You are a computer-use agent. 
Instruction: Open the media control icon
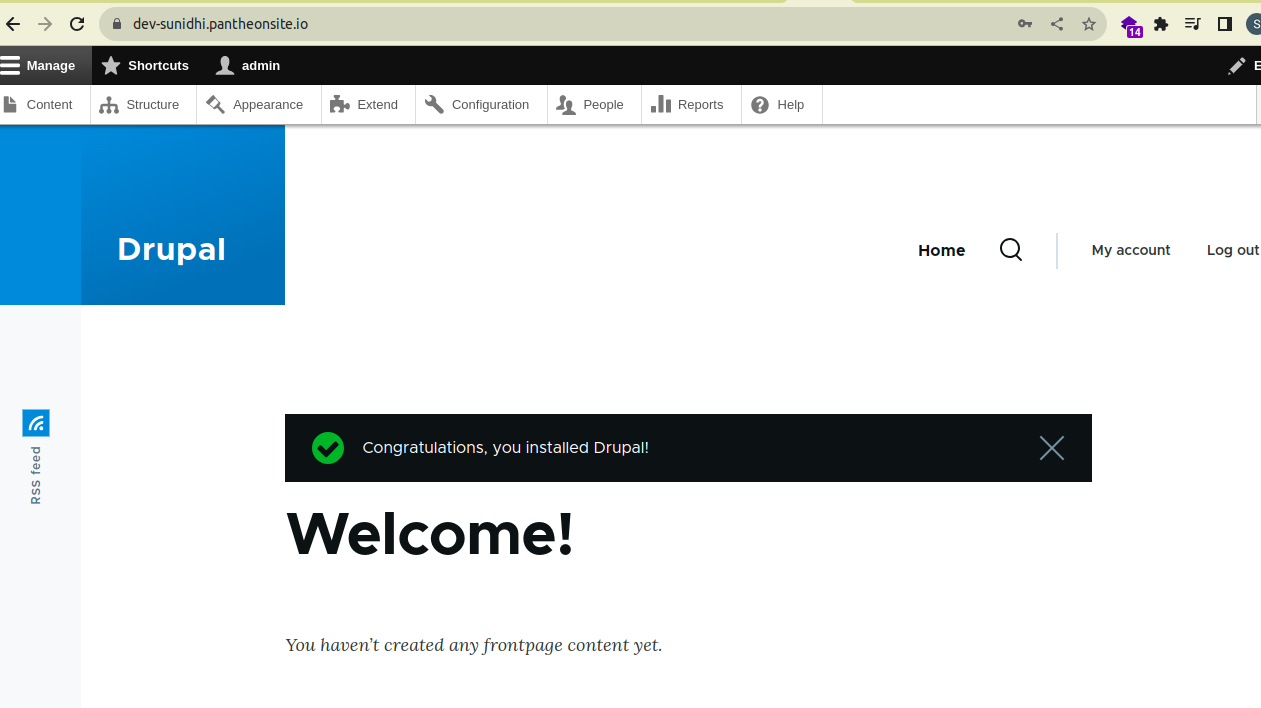(x=1193, y=24)
